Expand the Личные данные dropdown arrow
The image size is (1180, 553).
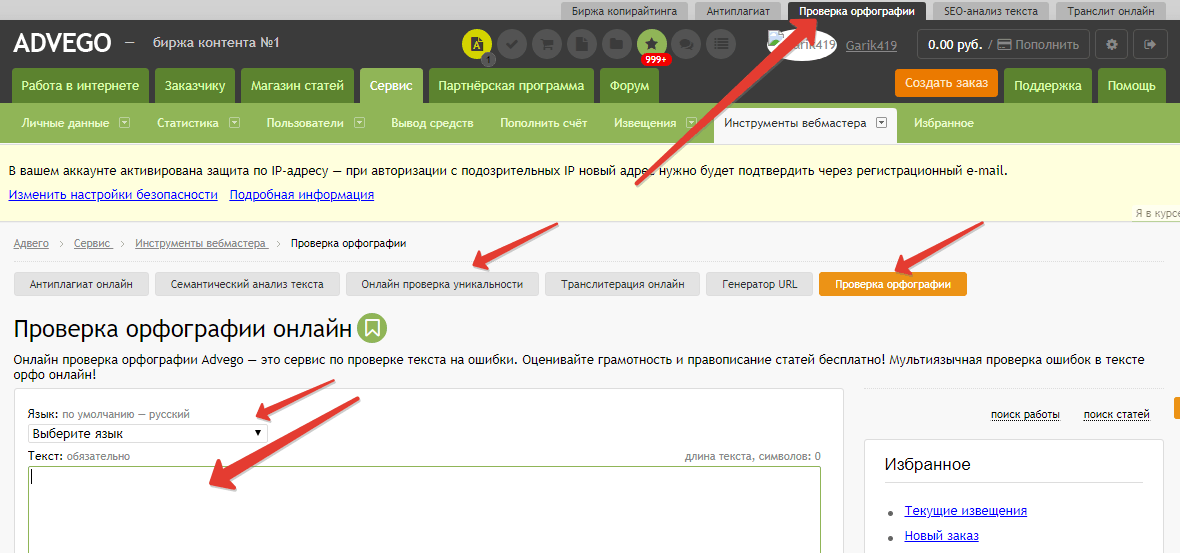coord(125,123)
